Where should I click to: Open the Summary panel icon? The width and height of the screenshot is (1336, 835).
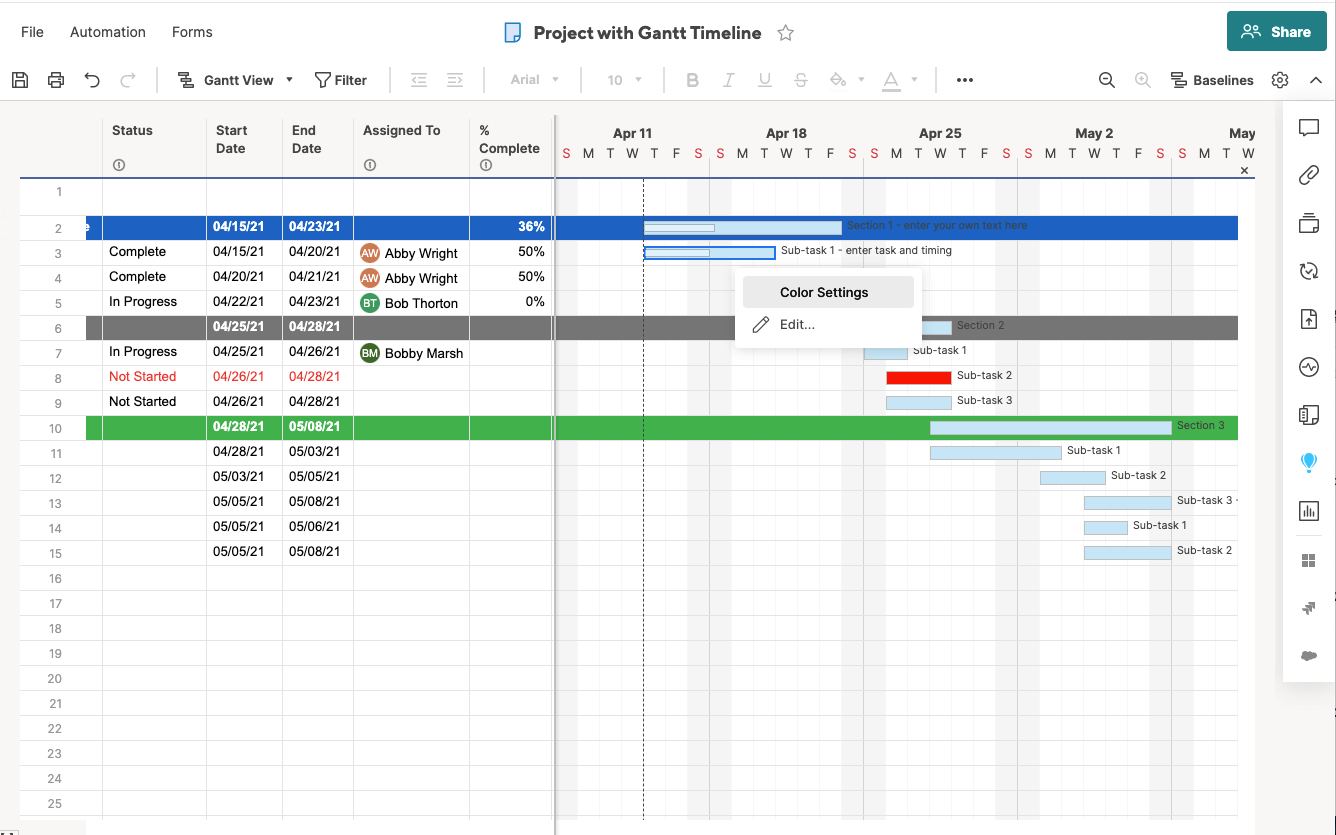[x=1309, y=415]
